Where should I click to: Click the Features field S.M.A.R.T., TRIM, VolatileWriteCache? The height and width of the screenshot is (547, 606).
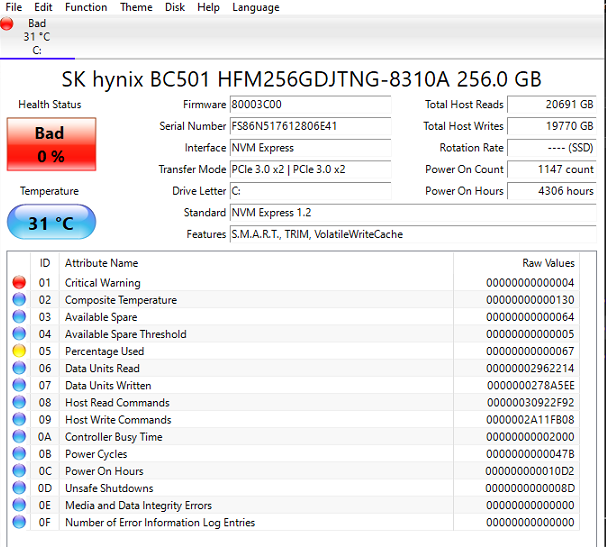point(413,234)
